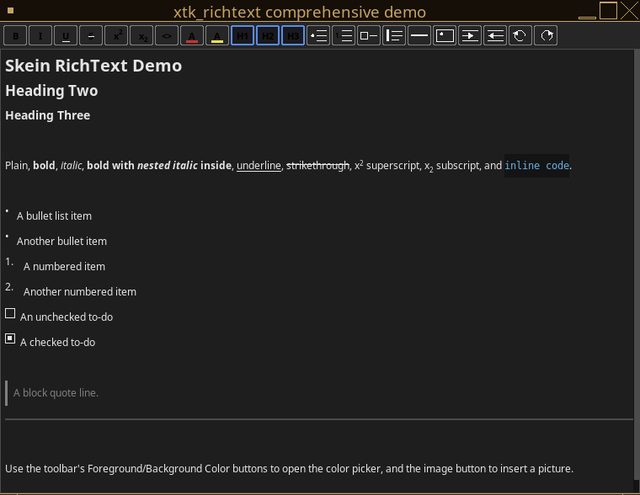Image resolution: width=640 pixels, height=495 pixels.
Task: Uncheck the 'A checked to-do' box
Action: point(10,339)
